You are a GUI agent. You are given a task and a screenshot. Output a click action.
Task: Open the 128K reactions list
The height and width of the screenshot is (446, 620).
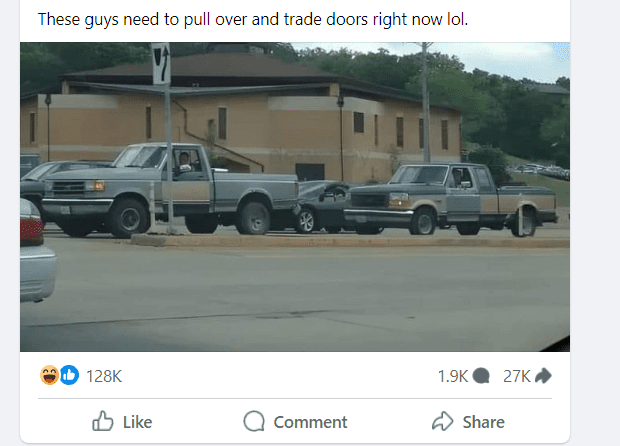click(x=104, y=376)
